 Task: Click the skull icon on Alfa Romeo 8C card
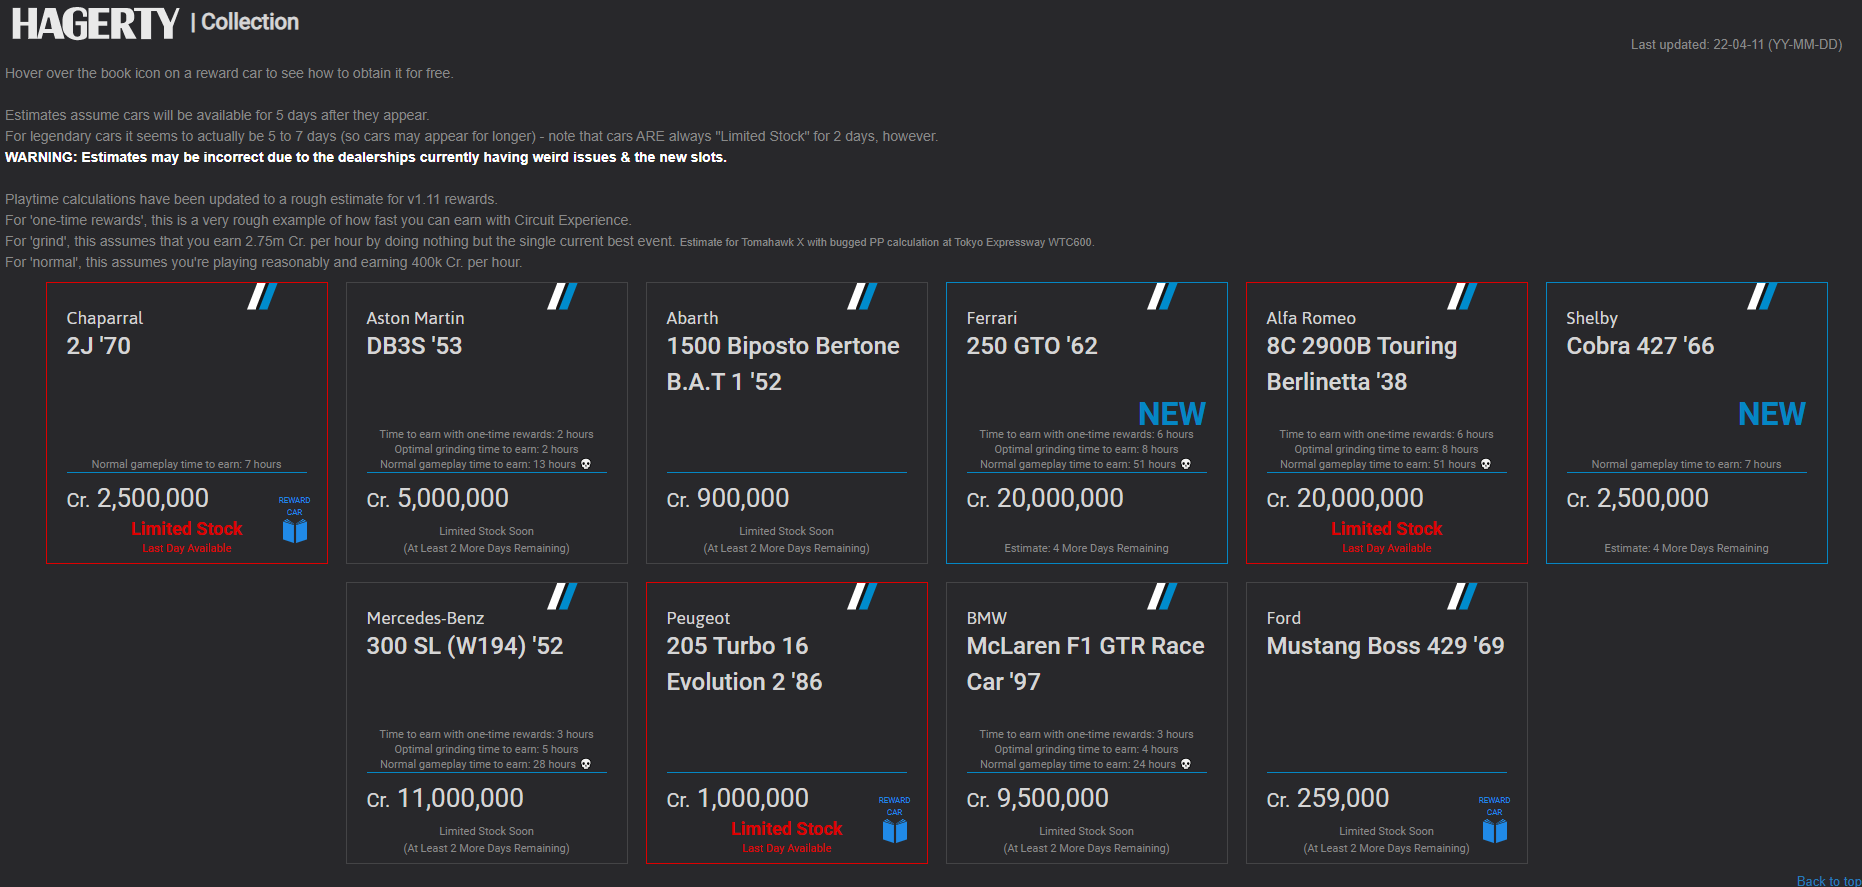[1486, 464]
